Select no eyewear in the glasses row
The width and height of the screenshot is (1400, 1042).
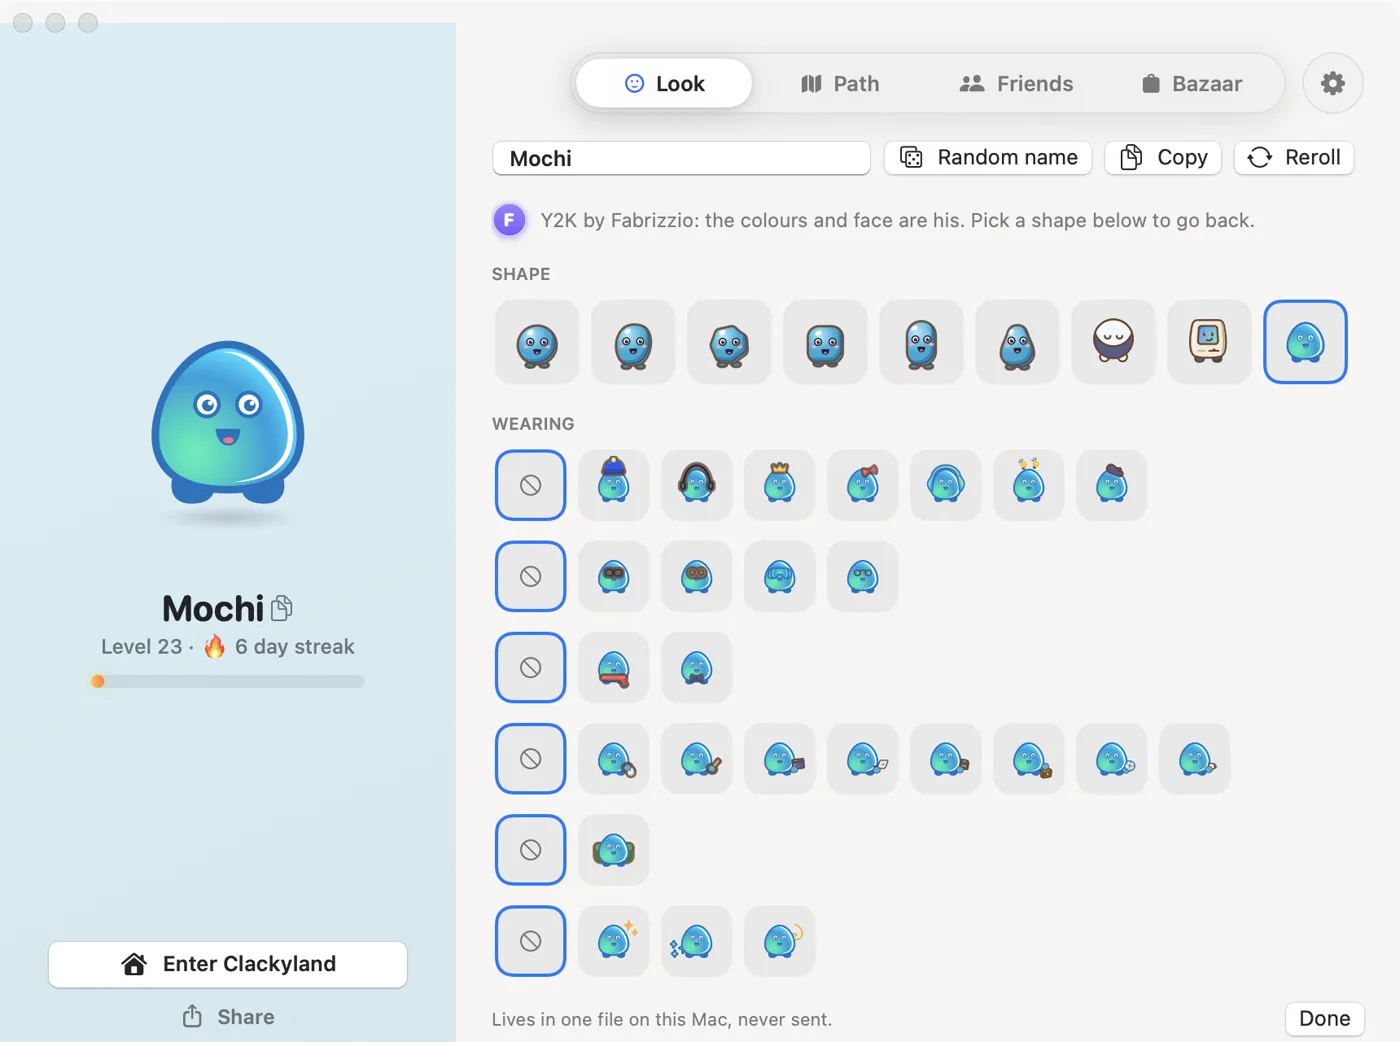(x=531, y=576)
